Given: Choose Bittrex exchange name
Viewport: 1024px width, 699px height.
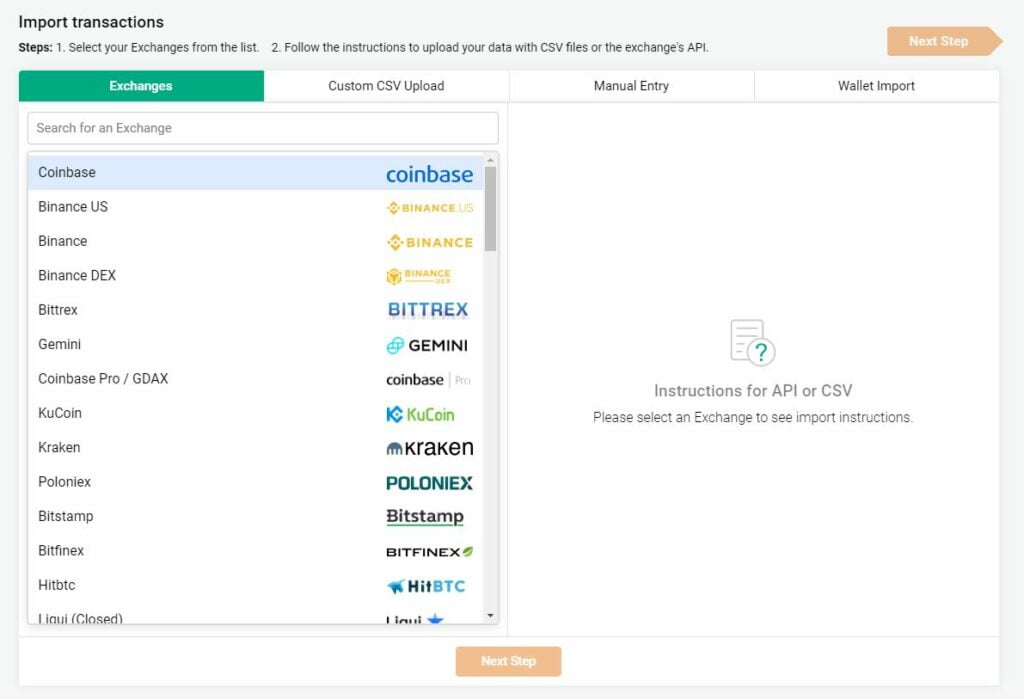Looking at the screenshot, I should (57, 310).
